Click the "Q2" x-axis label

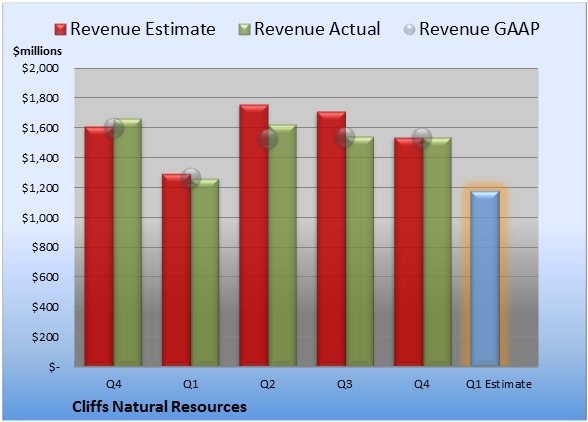(x=268, y=384)
